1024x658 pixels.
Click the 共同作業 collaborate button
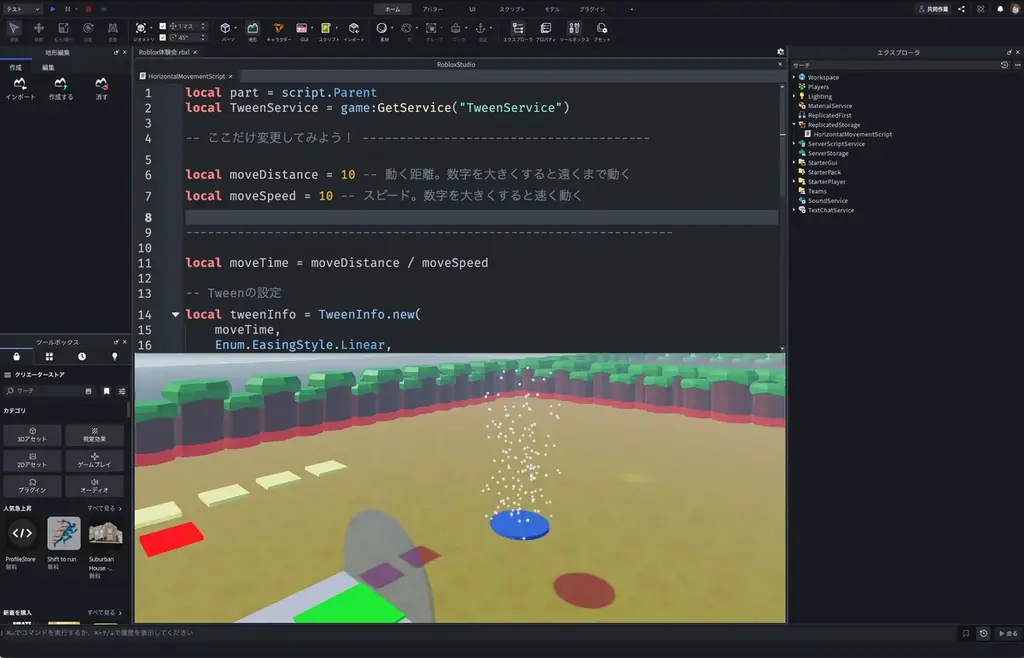tap(933, 9)
